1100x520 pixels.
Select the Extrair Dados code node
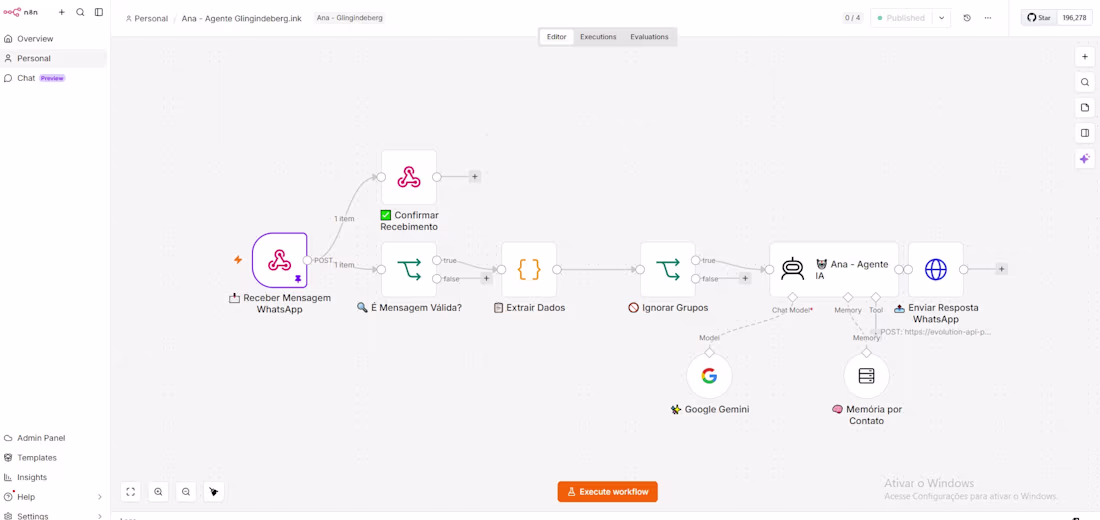529,269
